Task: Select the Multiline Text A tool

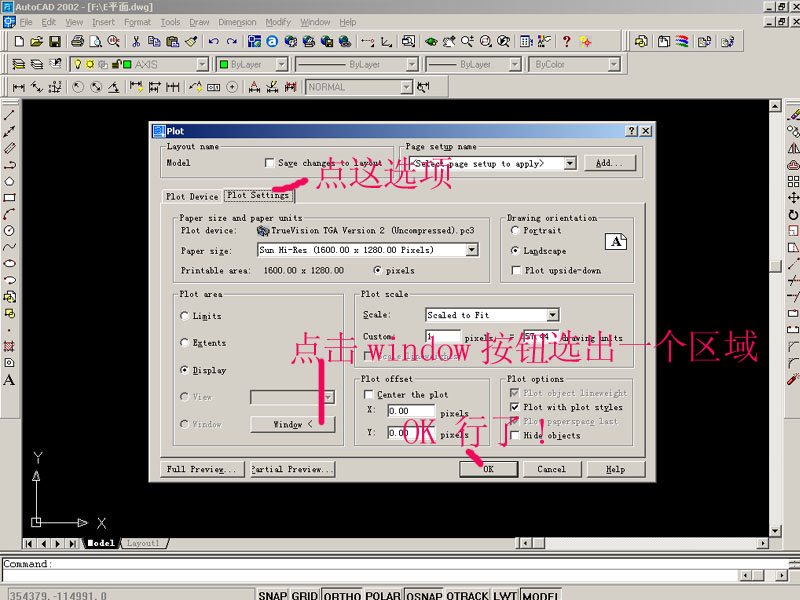Action: coord(9,380)
